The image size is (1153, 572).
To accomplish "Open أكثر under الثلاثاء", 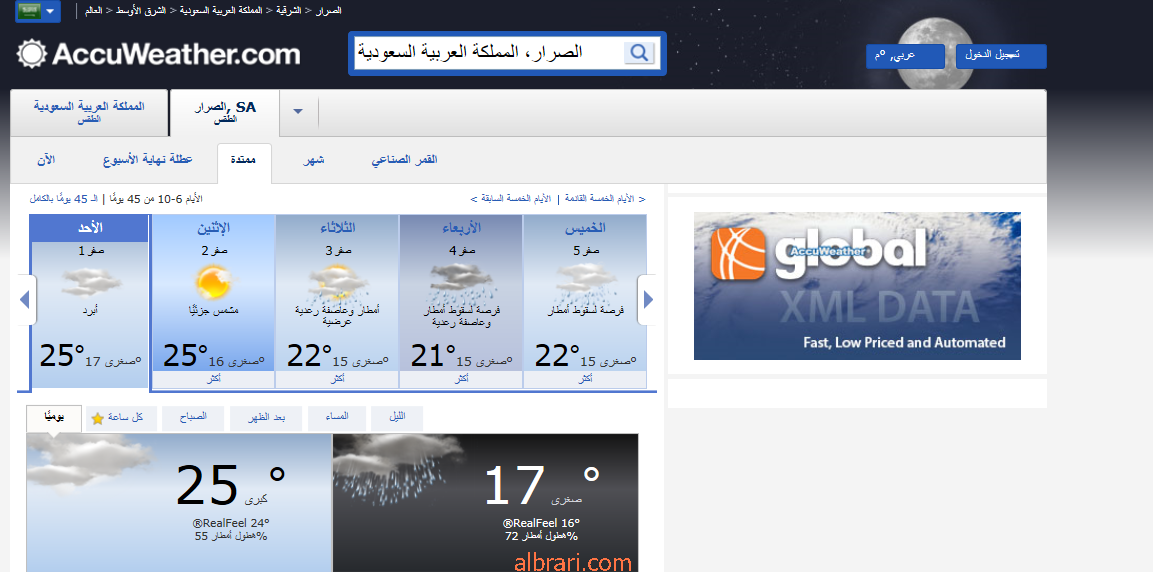I will pyautogui.click(x=338, y=379).
